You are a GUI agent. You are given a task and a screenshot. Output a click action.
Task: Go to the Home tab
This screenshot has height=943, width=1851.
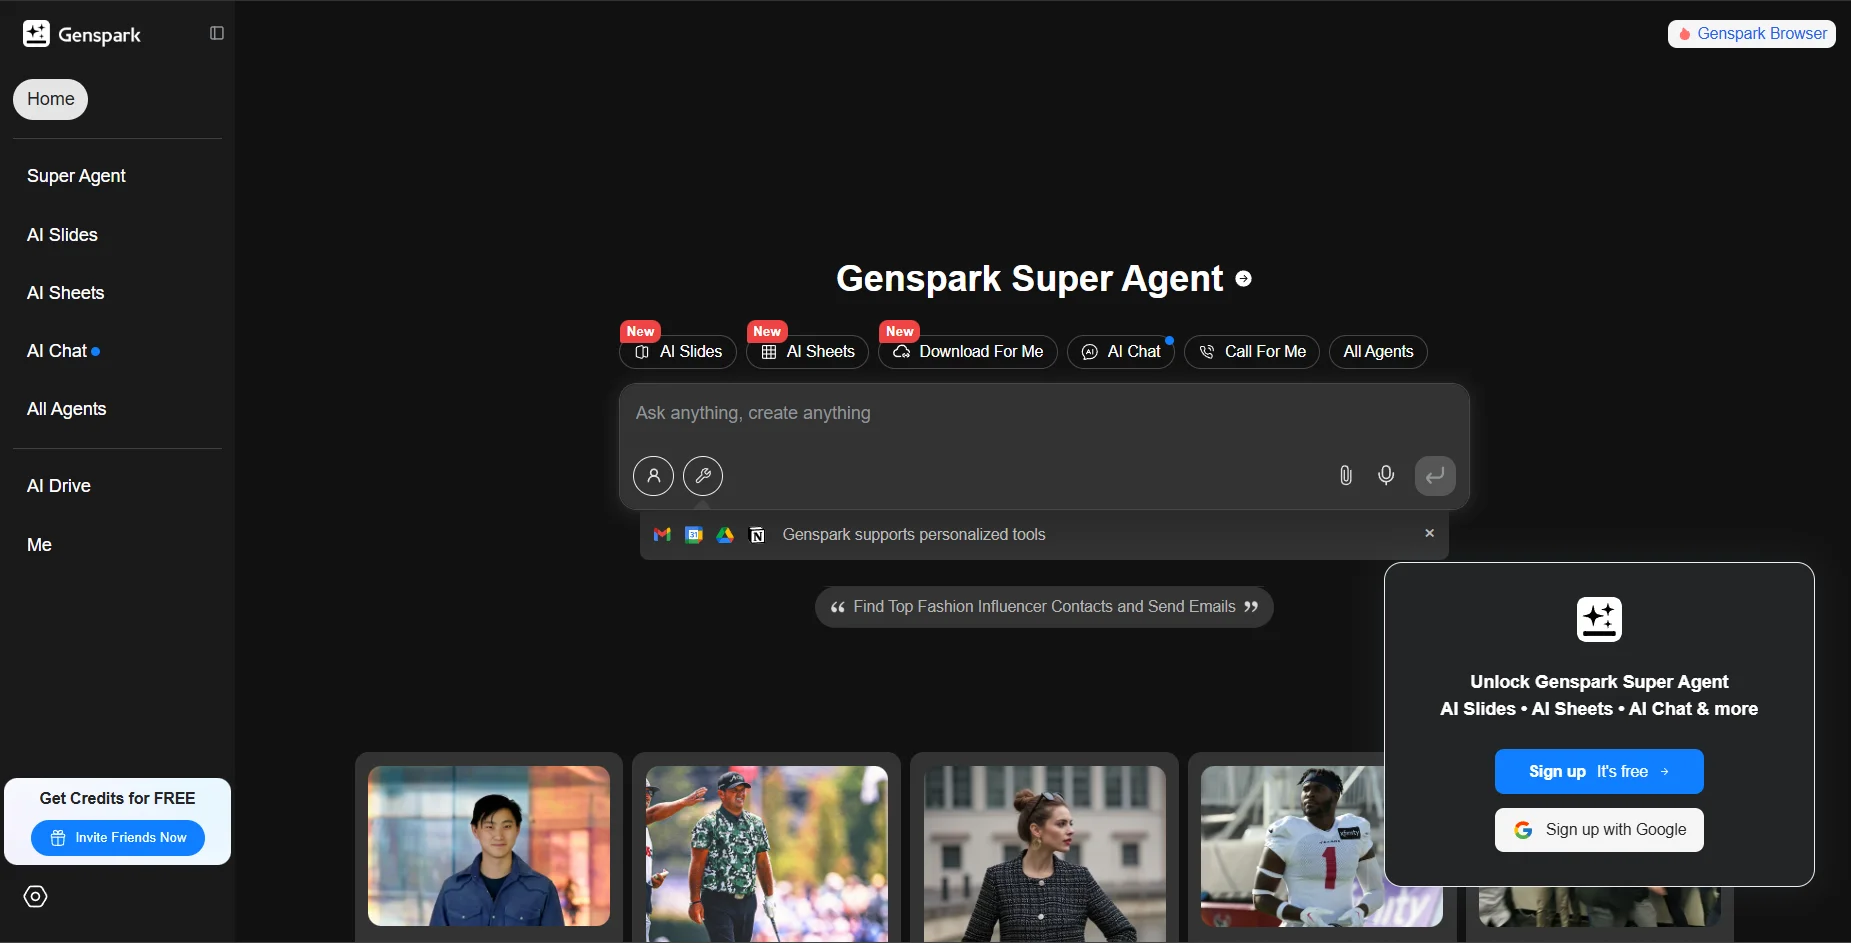(51, 99)
